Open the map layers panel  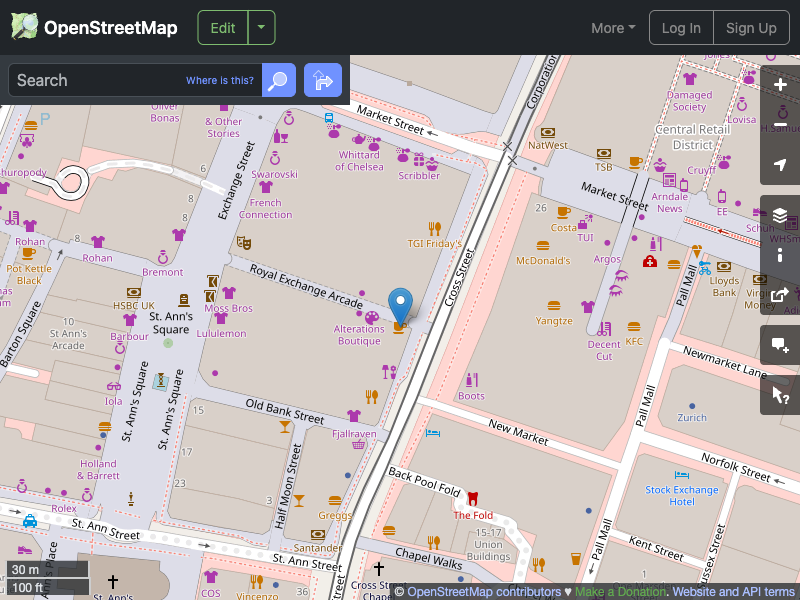[x=780, y=215]
